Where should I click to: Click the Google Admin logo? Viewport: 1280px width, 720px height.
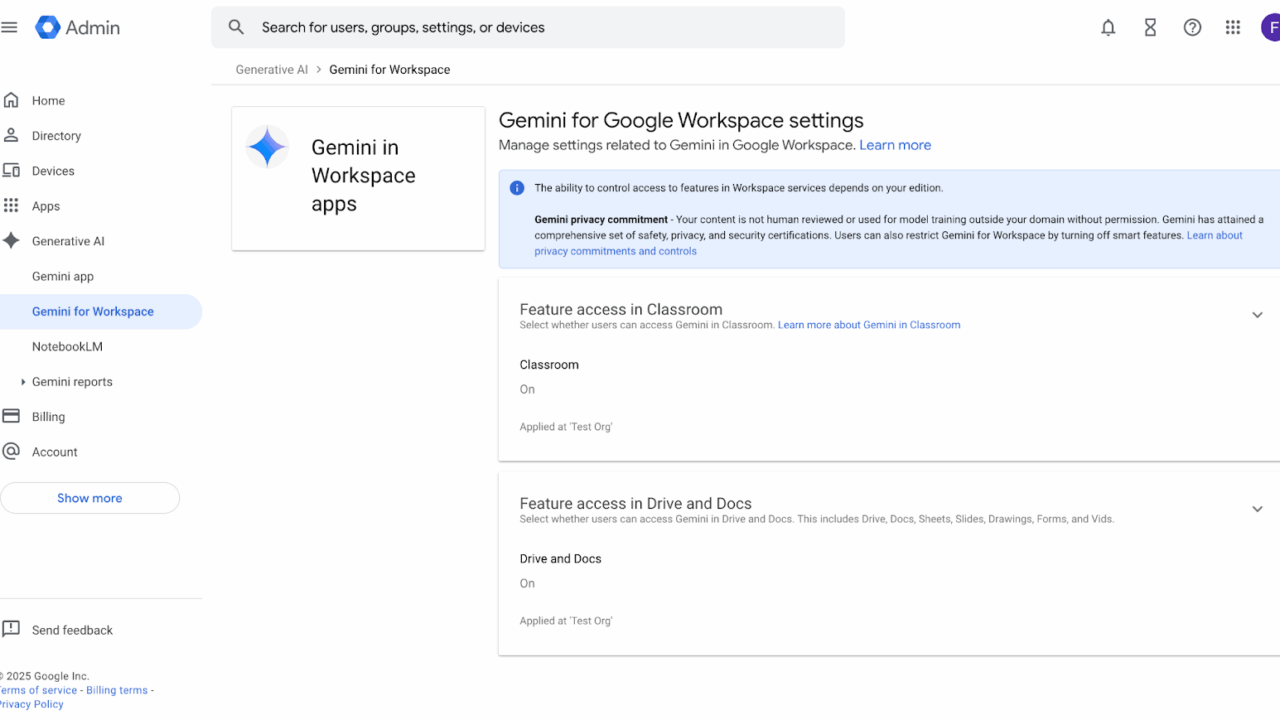coord(77,27)
